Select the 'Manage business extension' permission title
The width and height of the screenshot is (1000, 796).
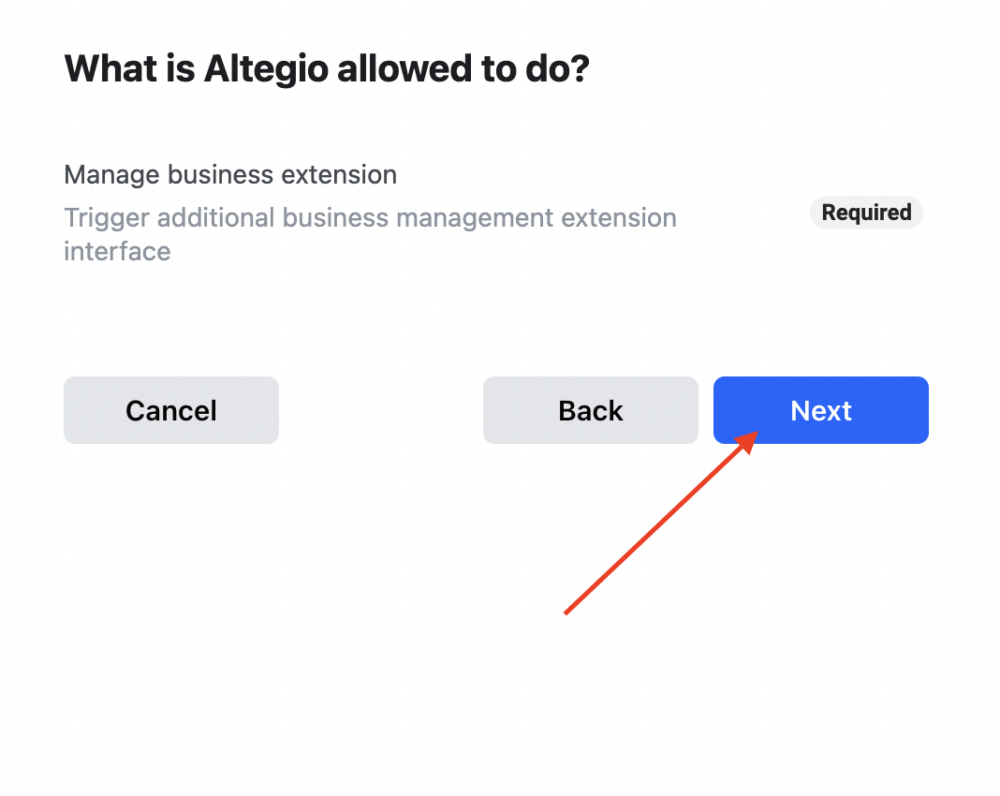230,175
